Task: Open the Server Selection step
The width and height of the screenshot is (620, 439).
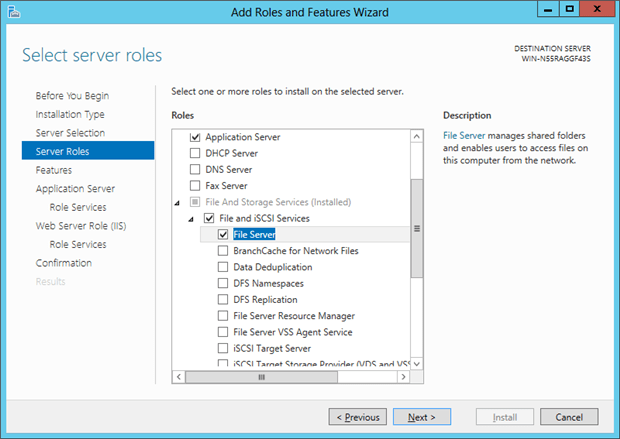Action: pos(70,133)
